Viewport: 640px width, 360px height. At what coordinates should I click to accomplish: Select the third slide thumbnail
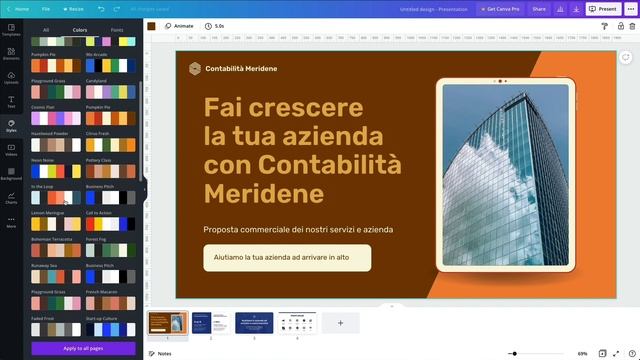(254, 323)
